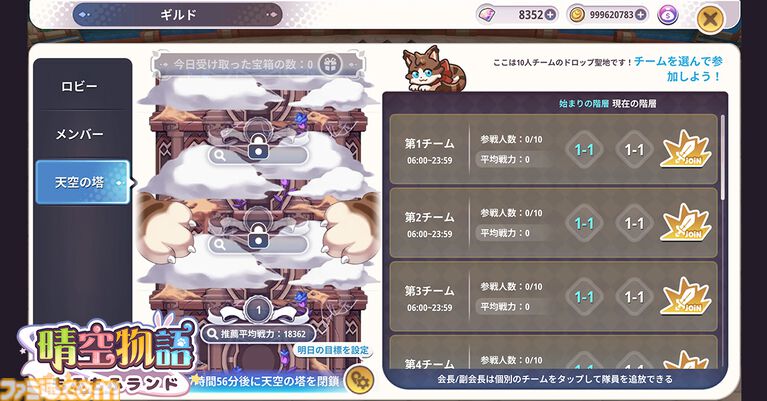Select tower floor number 1 badge
The image size is (767, 401).
pyautogui.click(x=258, y=309)
